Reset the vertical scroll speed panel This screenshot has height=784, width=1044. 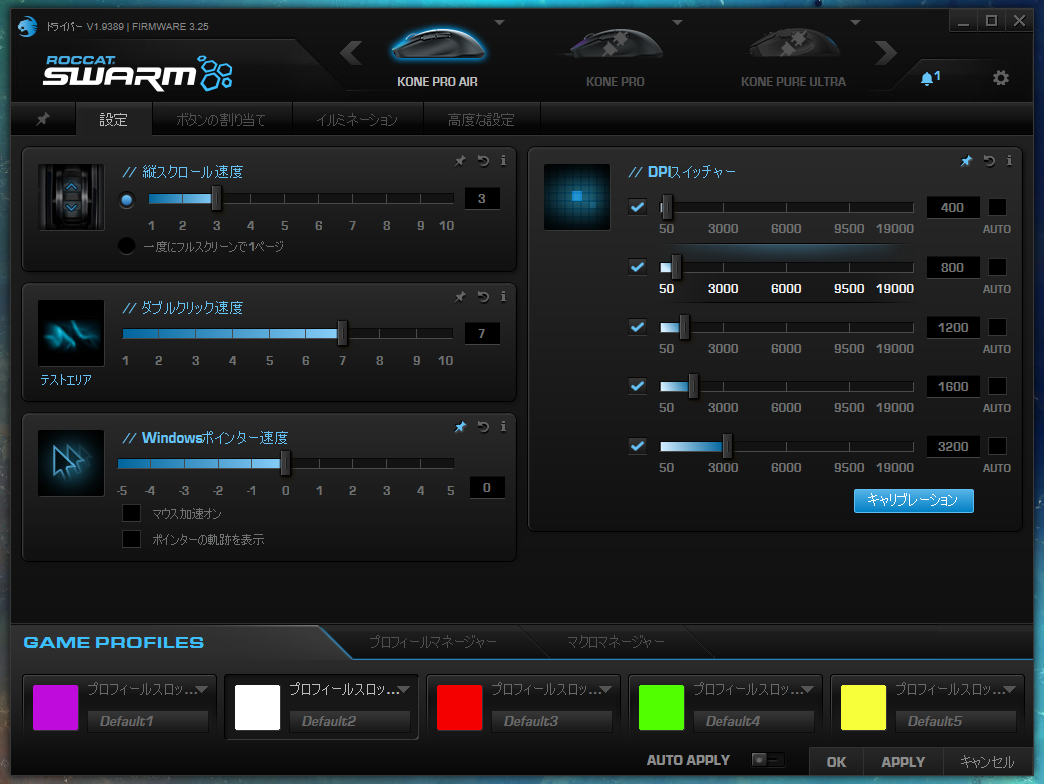click(x=483, y=160)
